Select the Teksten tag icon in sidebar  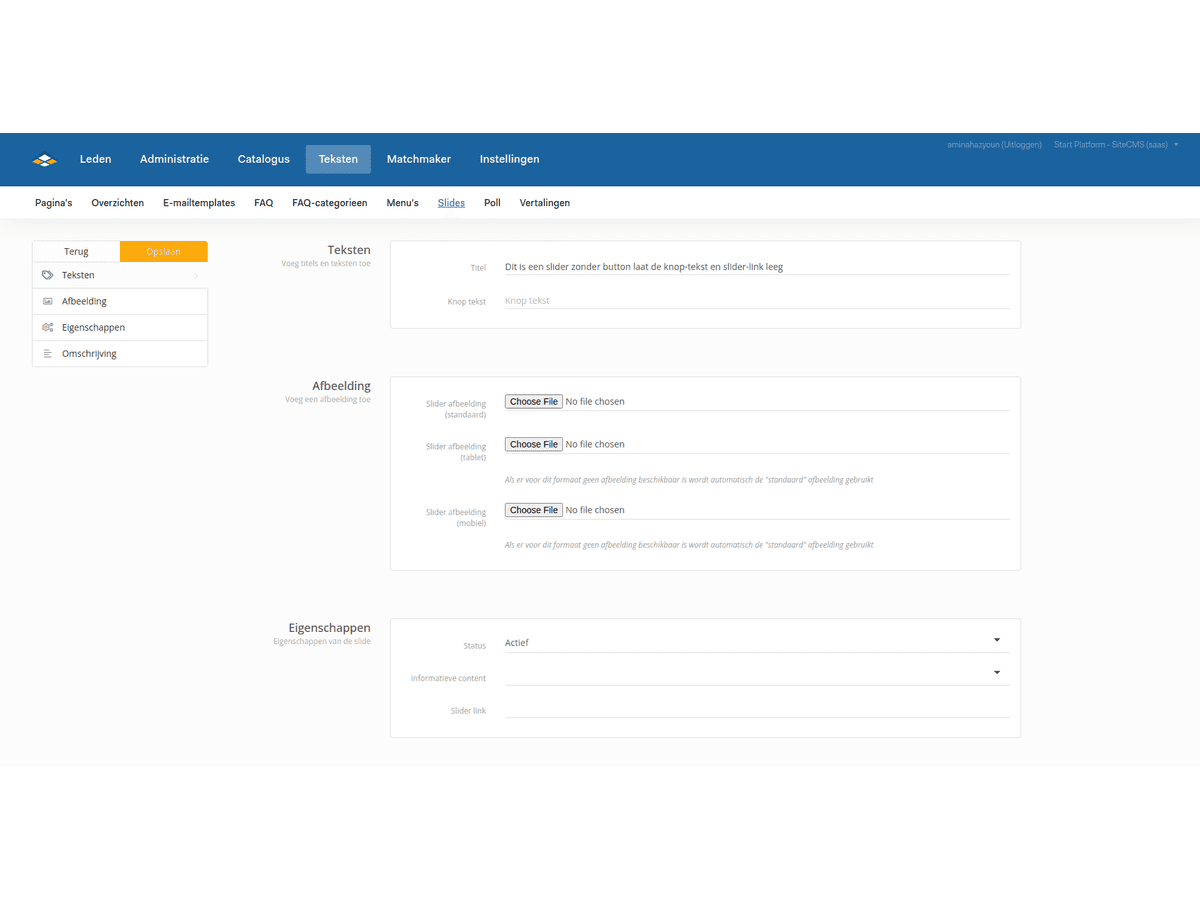[47, 275]
